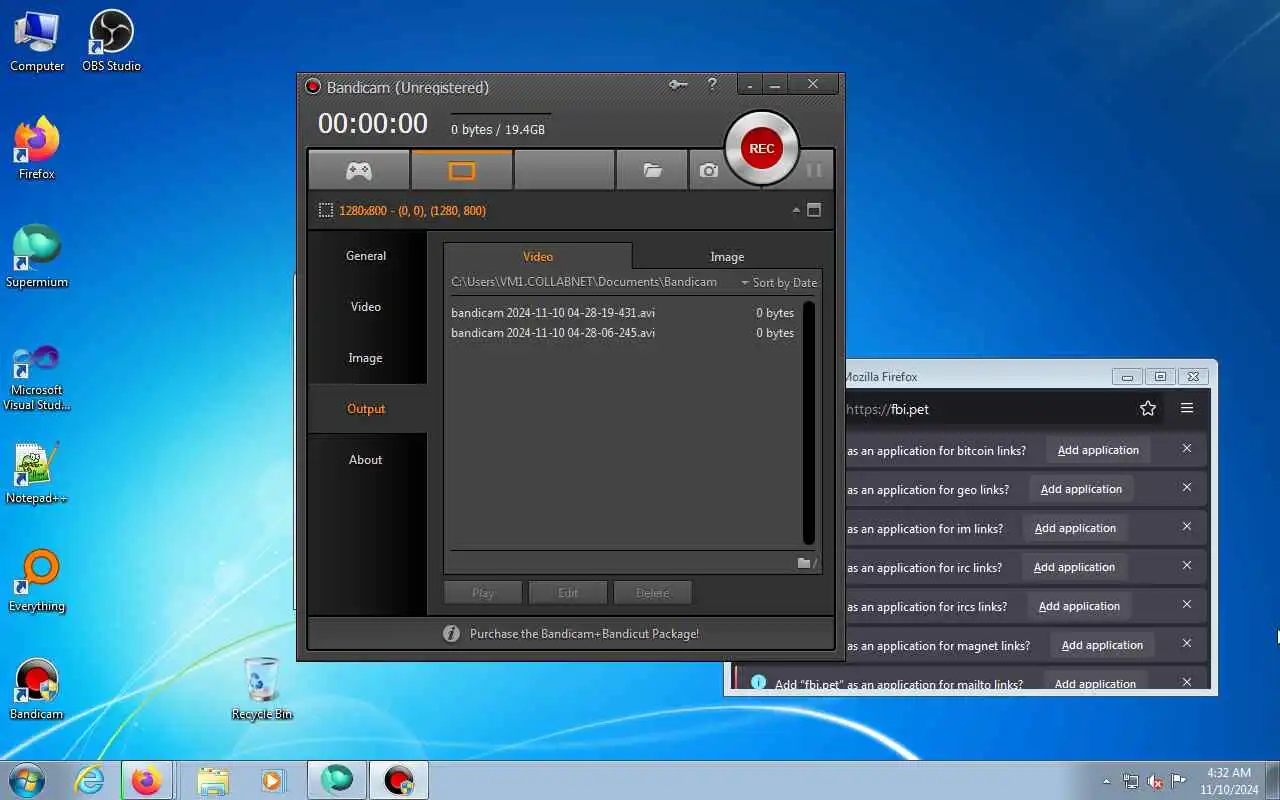1280x800 pixels.
Task: Select the Microsoft Visual Studio desktop shortcut
Action: click(37, 378)
